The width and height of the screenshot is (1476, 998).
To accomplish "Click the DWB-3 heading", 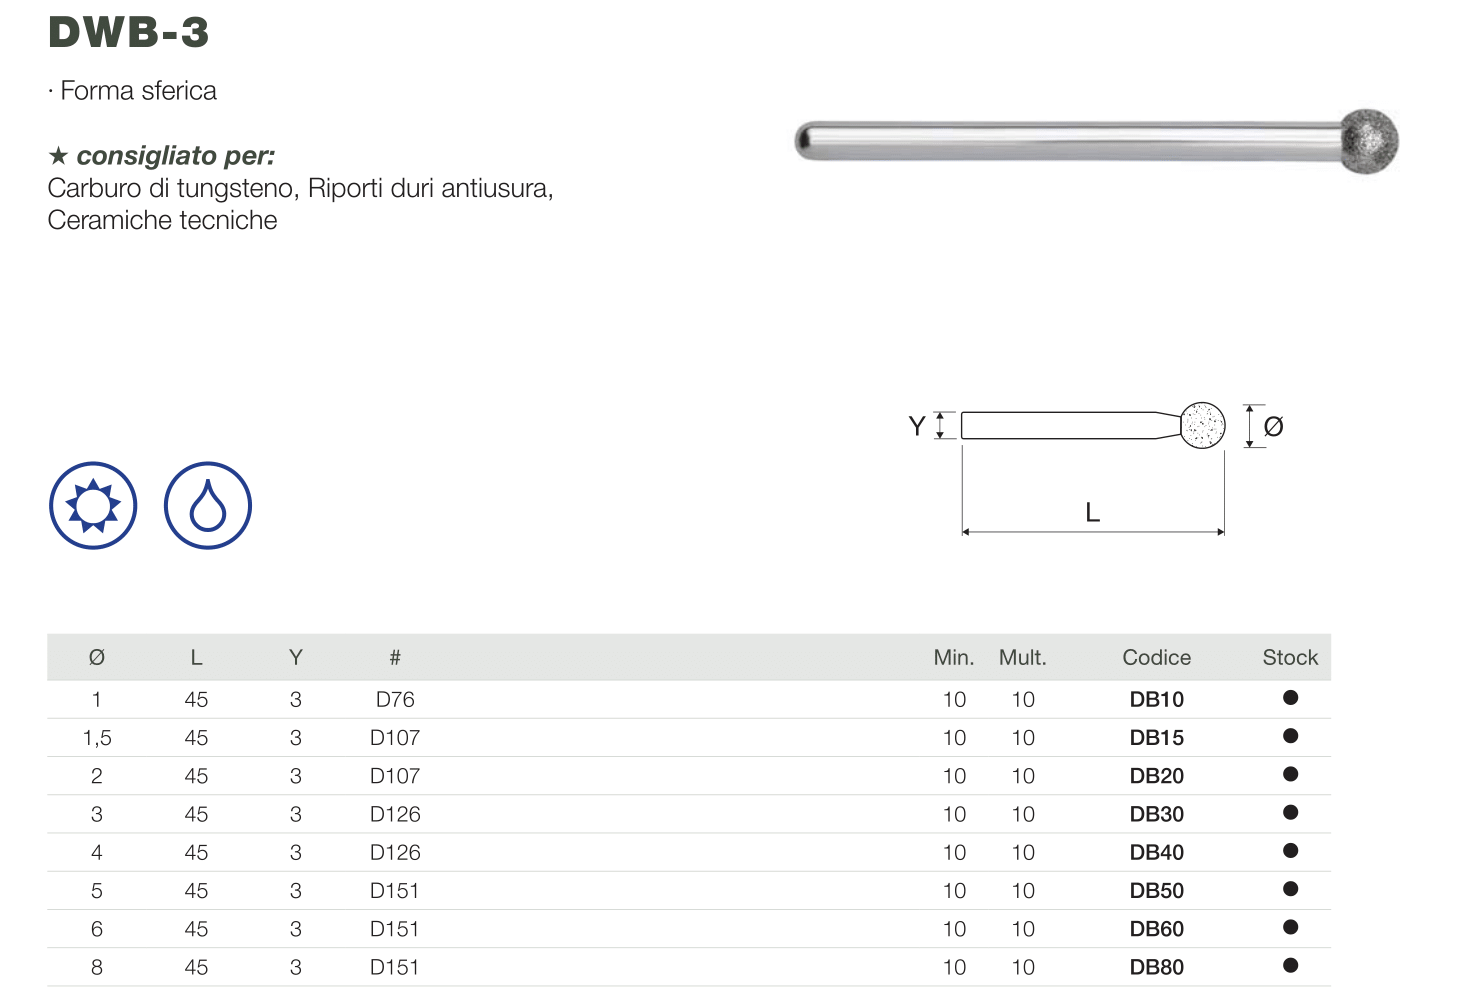I will click(x=129, y=32).
